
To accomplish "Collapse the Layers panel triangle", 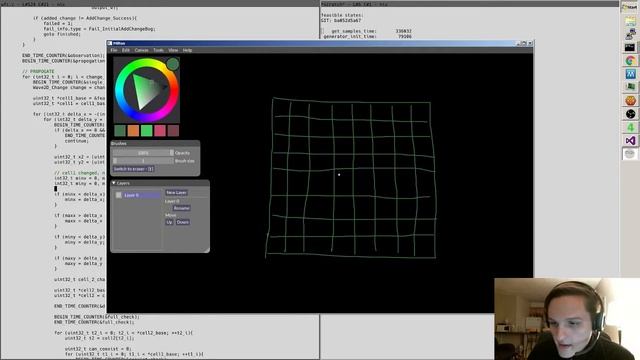I will 113,183.
